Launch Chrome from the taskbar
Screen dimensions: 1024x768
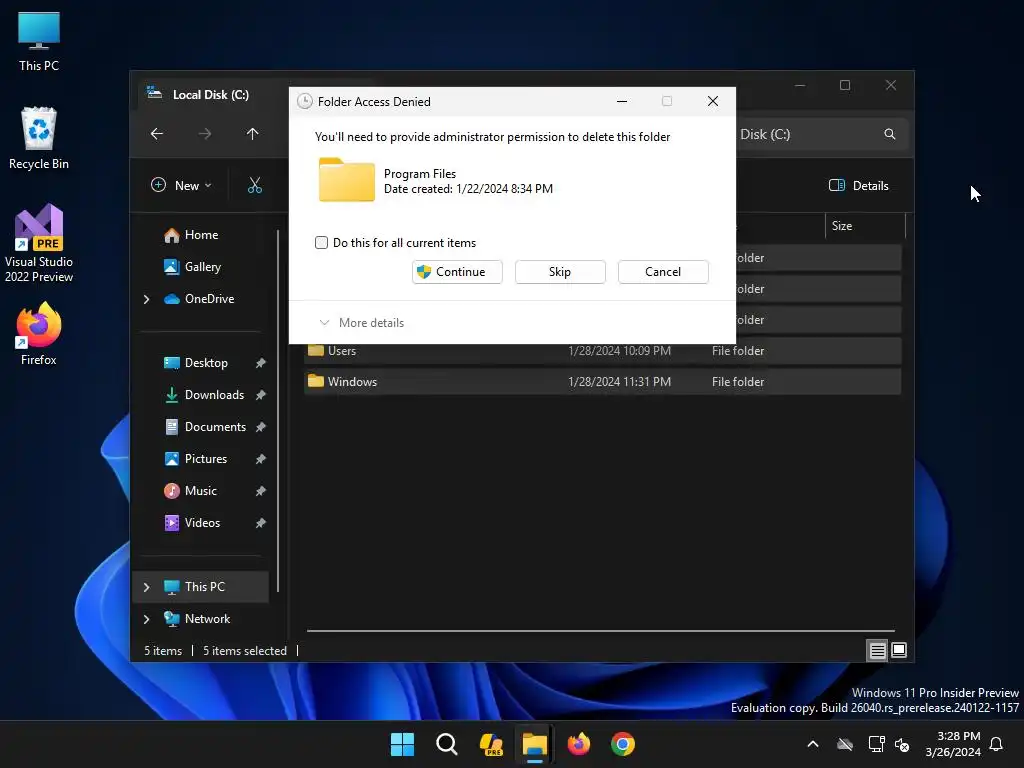[623, 744]
